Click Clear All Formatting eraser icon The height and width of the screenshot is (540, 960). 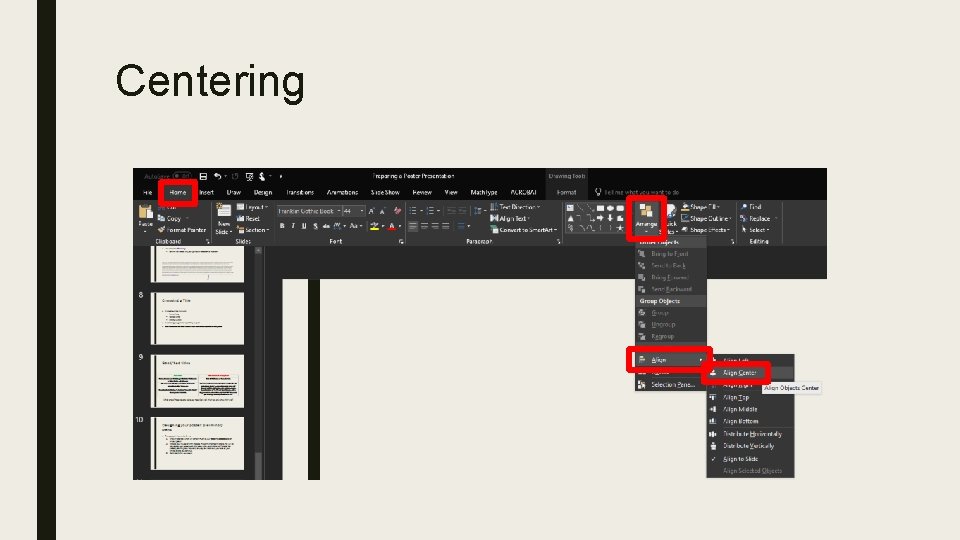[397, 211]
